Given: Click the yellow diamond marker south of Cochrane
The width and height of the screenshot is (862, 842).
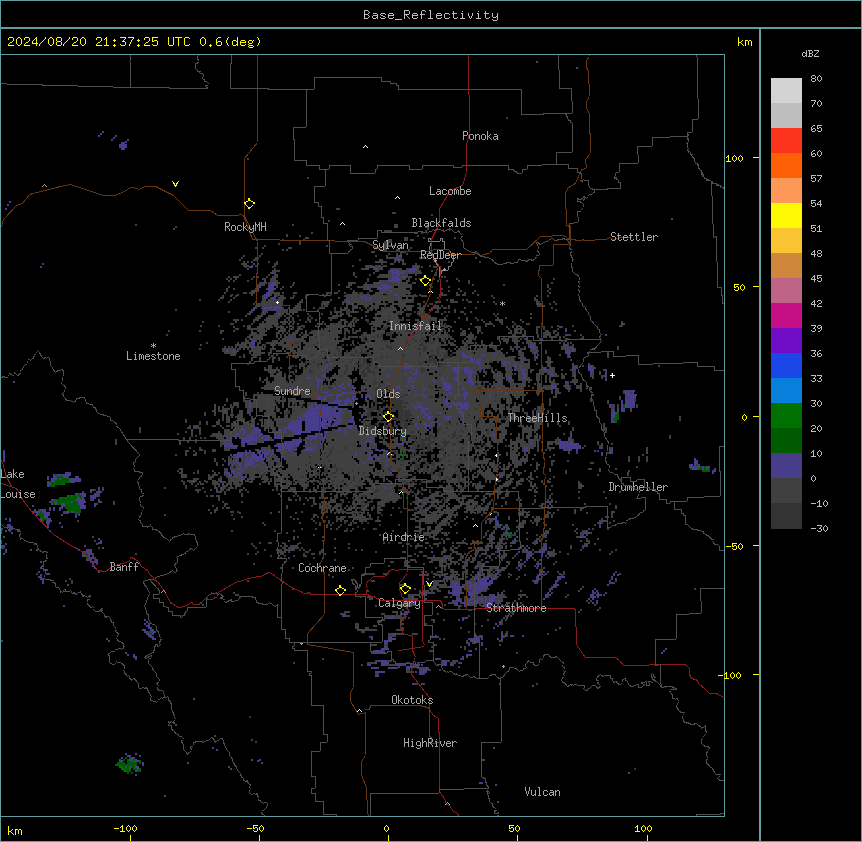Looking at the screenshot, I should 340,590.
